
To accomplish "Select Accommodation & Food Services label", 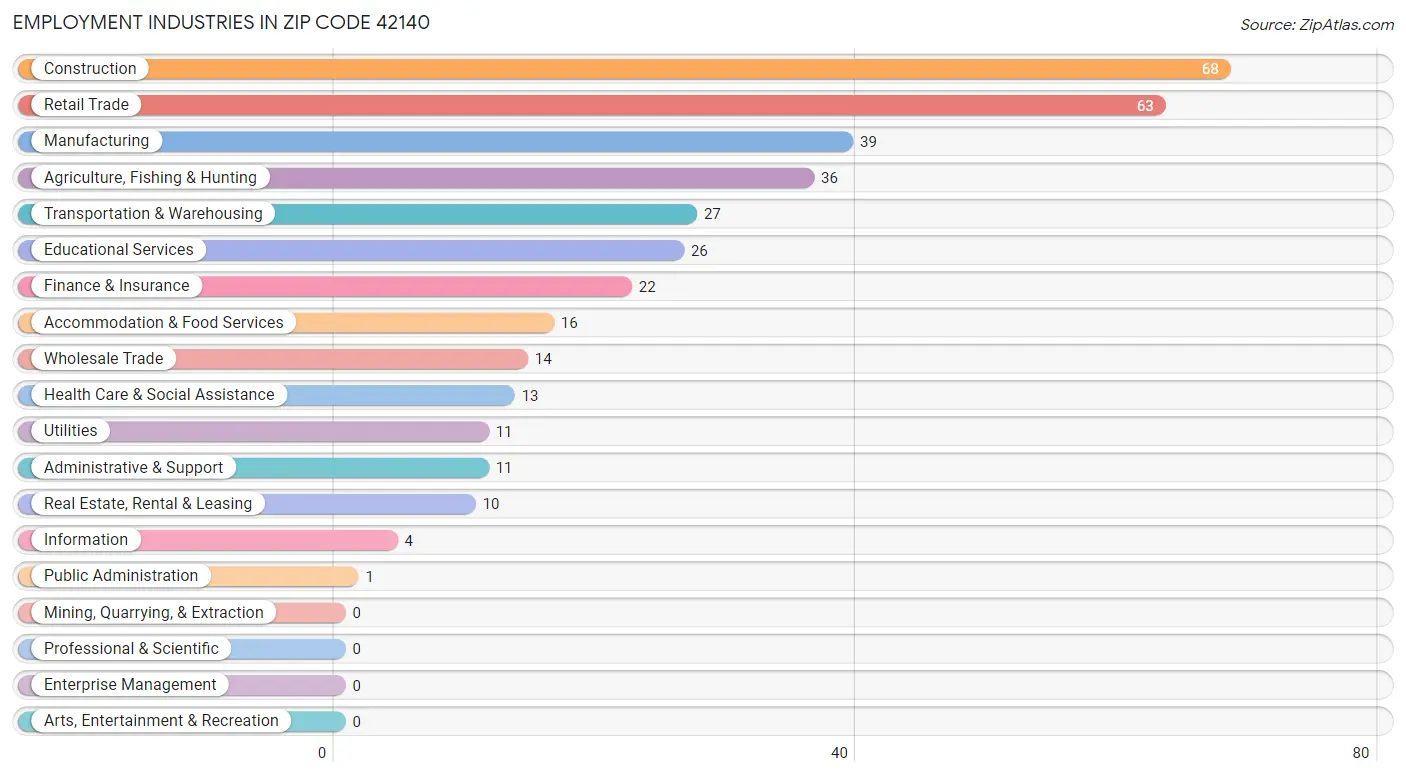I will 164,322.
